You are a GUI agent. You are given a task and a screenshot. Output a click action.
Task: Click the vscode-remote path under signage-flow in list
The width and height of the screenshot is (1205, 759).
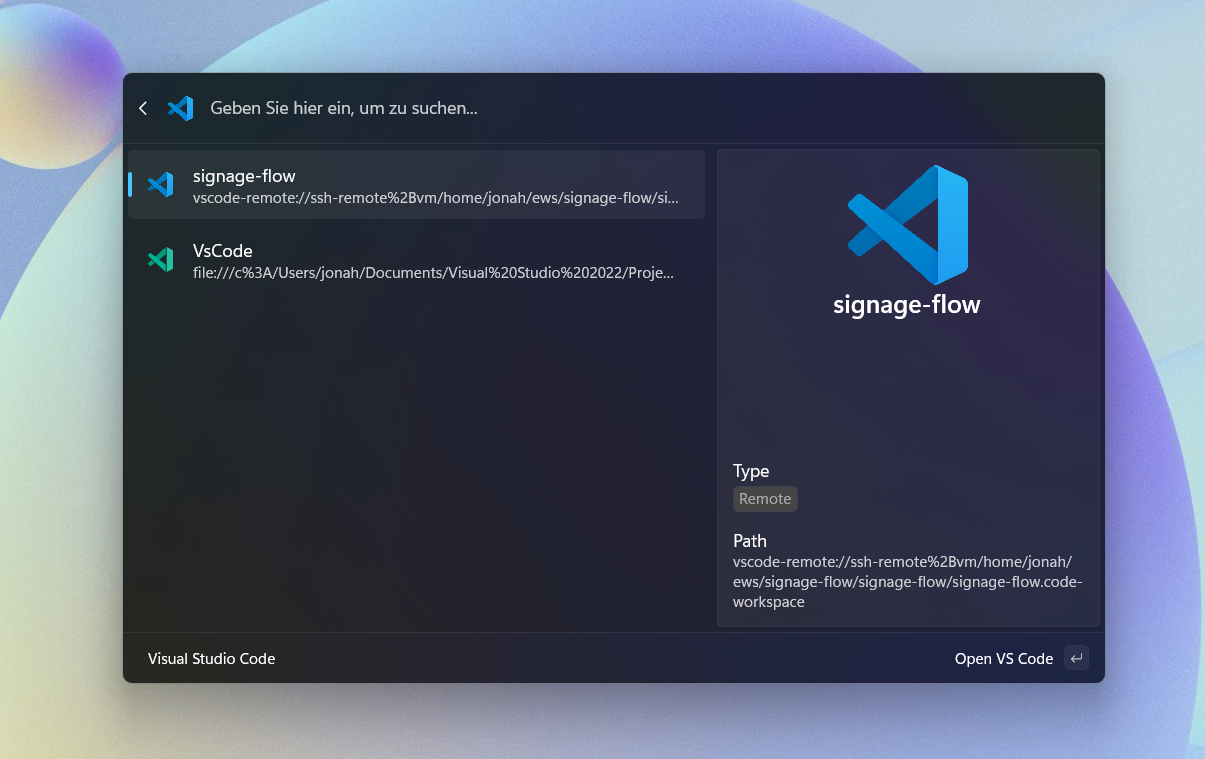436,198
